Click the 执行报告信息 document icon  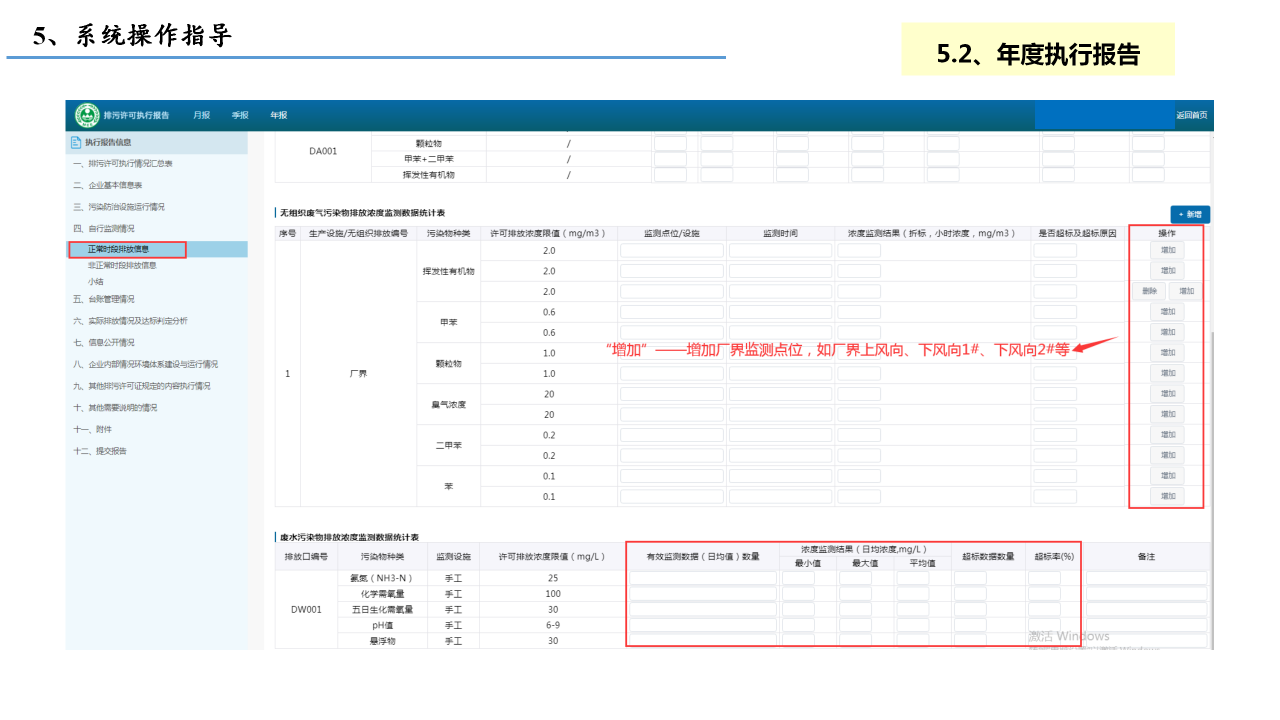(x=76, y=143)
